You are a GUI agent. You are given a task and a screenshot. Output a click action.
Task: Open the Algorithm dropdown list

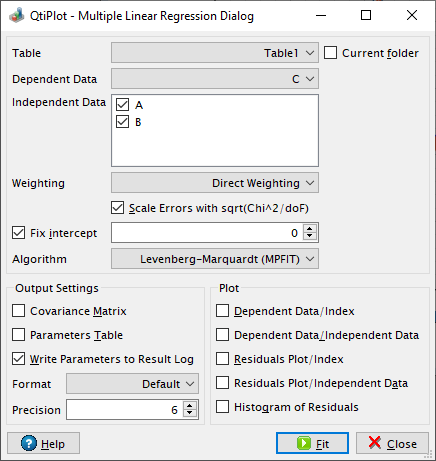215,259
